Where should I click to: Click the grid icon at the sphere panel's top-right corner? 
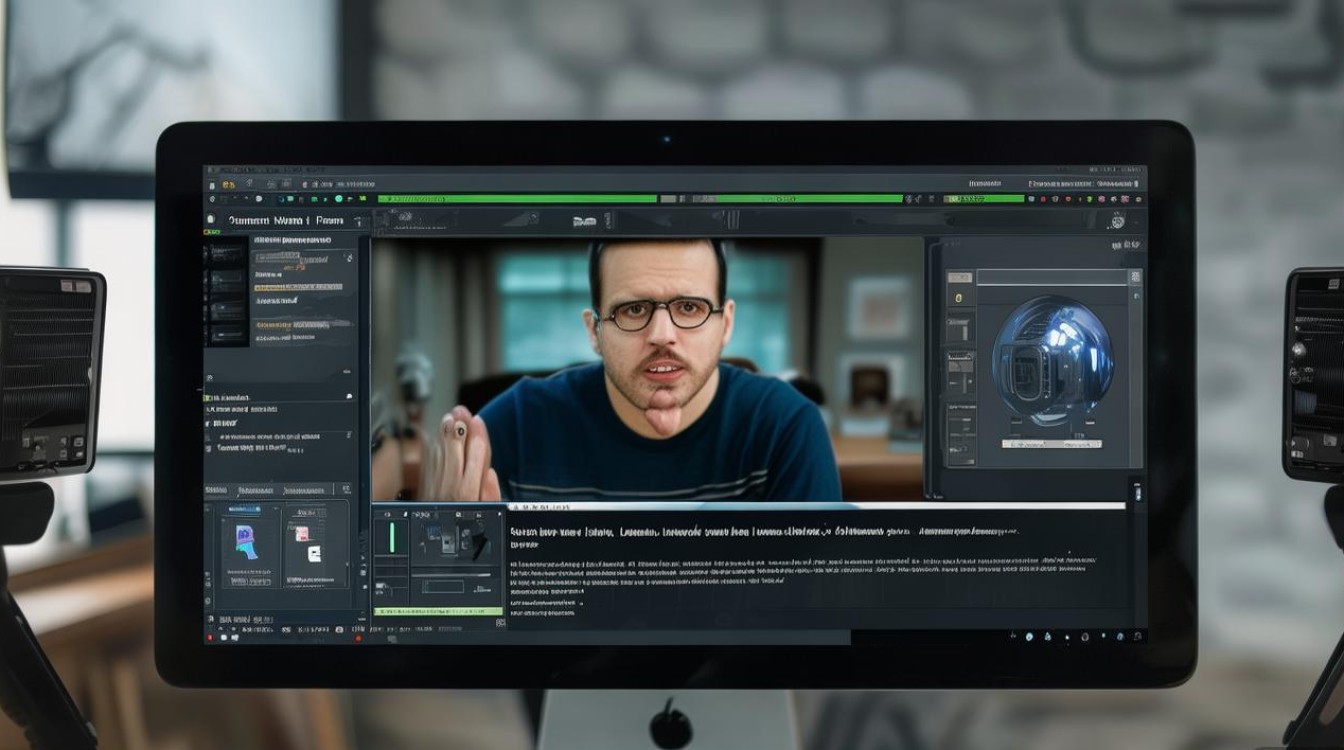(1135, 277)
